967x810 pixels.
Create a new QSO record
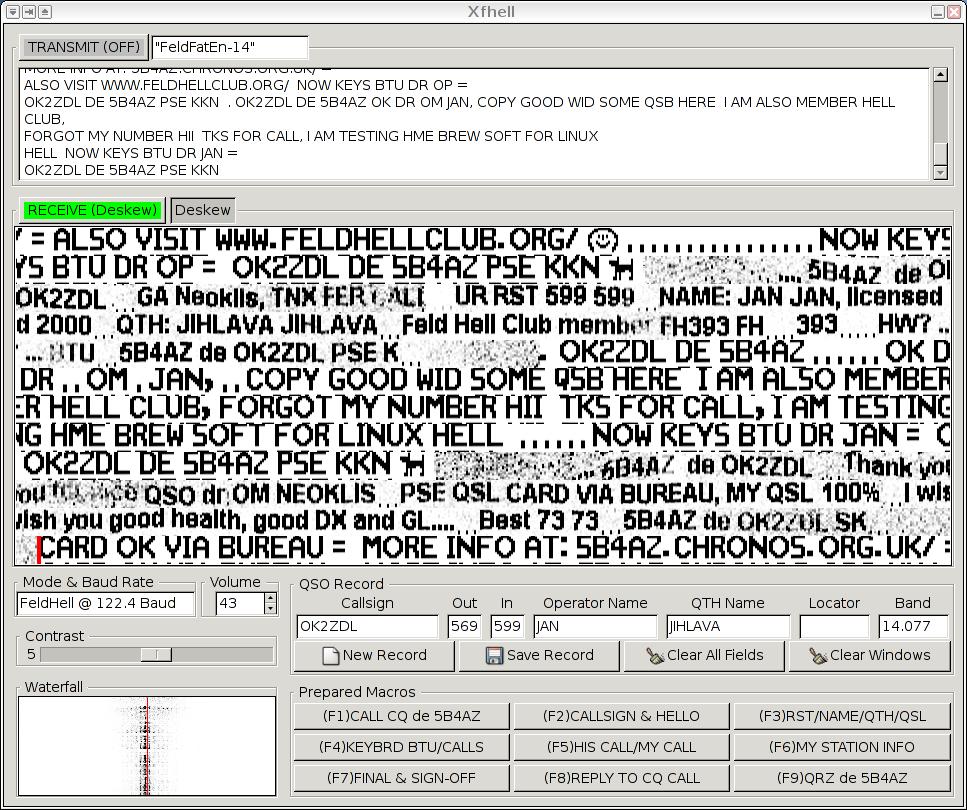(375, 656)
